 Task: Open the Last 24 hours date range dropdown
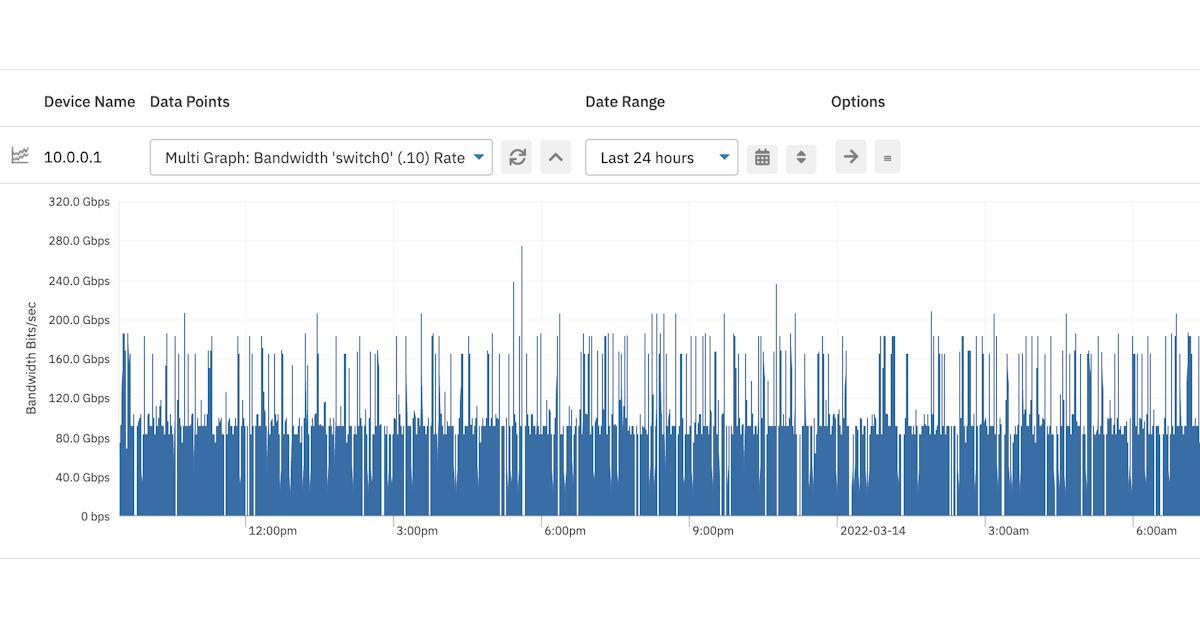point(661,157)
